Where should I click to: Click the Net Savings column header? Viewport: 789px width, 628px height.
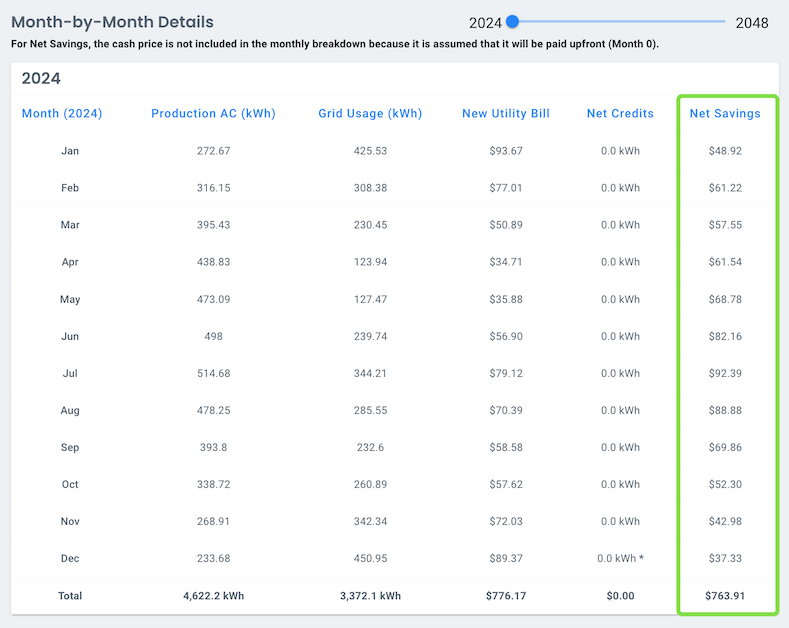[725, 113]
